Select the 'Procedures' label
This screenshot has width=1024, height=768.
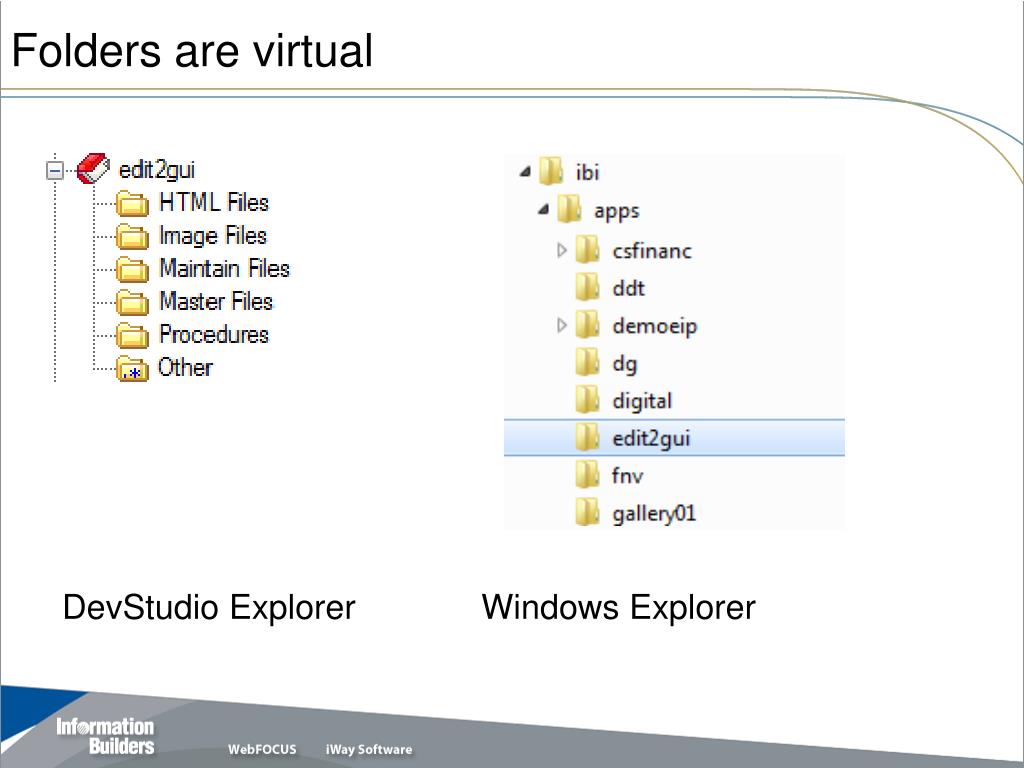(x=214, y=334)
